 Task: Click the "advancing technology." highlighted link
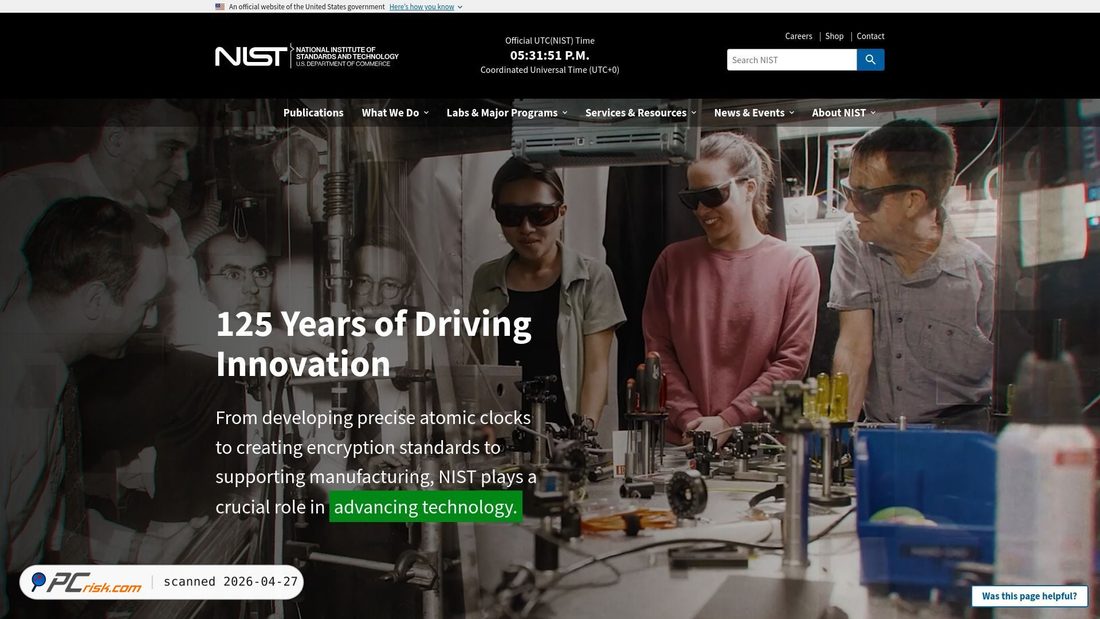(x=425, y=507)
